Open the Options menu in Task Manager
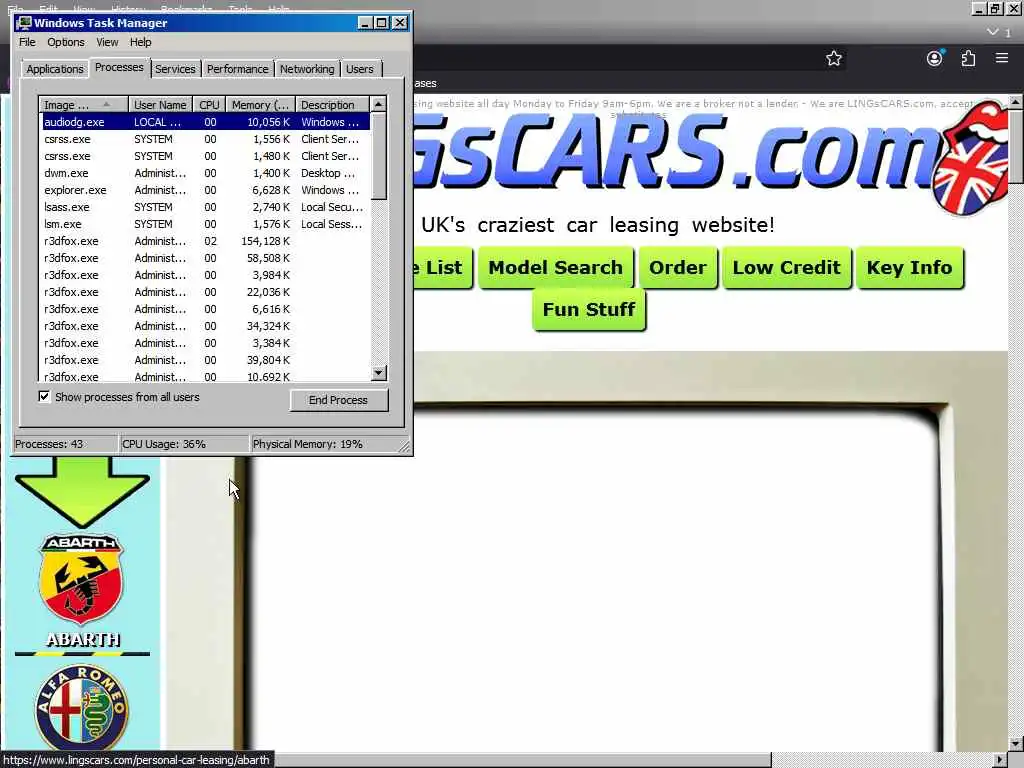This screenshot has height=768, width=1024. click(65, 42)
